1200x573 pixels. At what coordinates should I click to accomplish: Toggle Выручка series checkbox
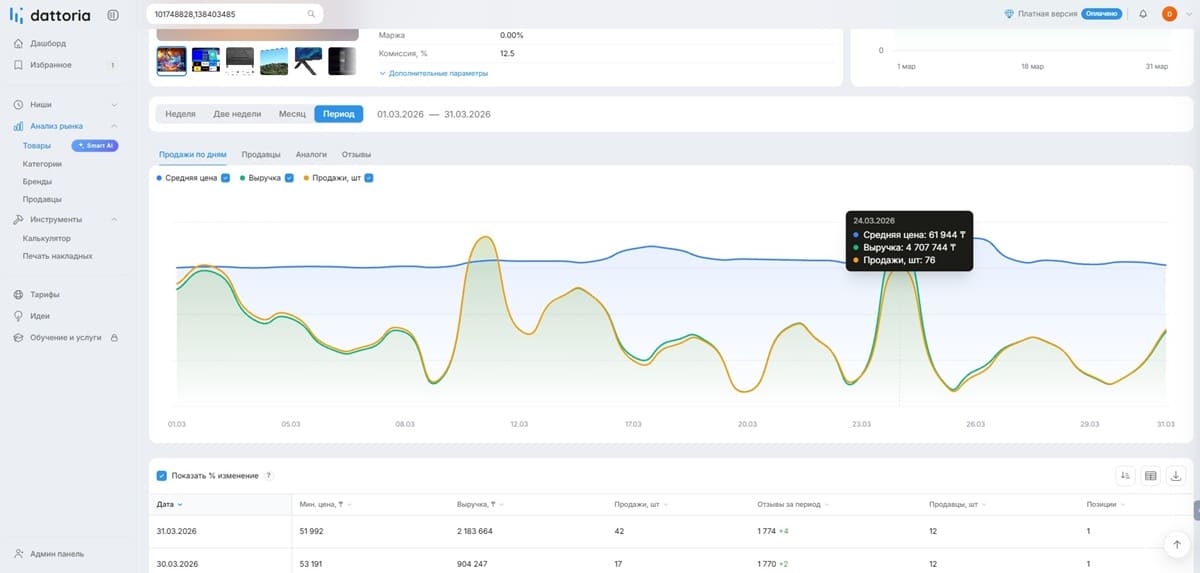(289, 178)
